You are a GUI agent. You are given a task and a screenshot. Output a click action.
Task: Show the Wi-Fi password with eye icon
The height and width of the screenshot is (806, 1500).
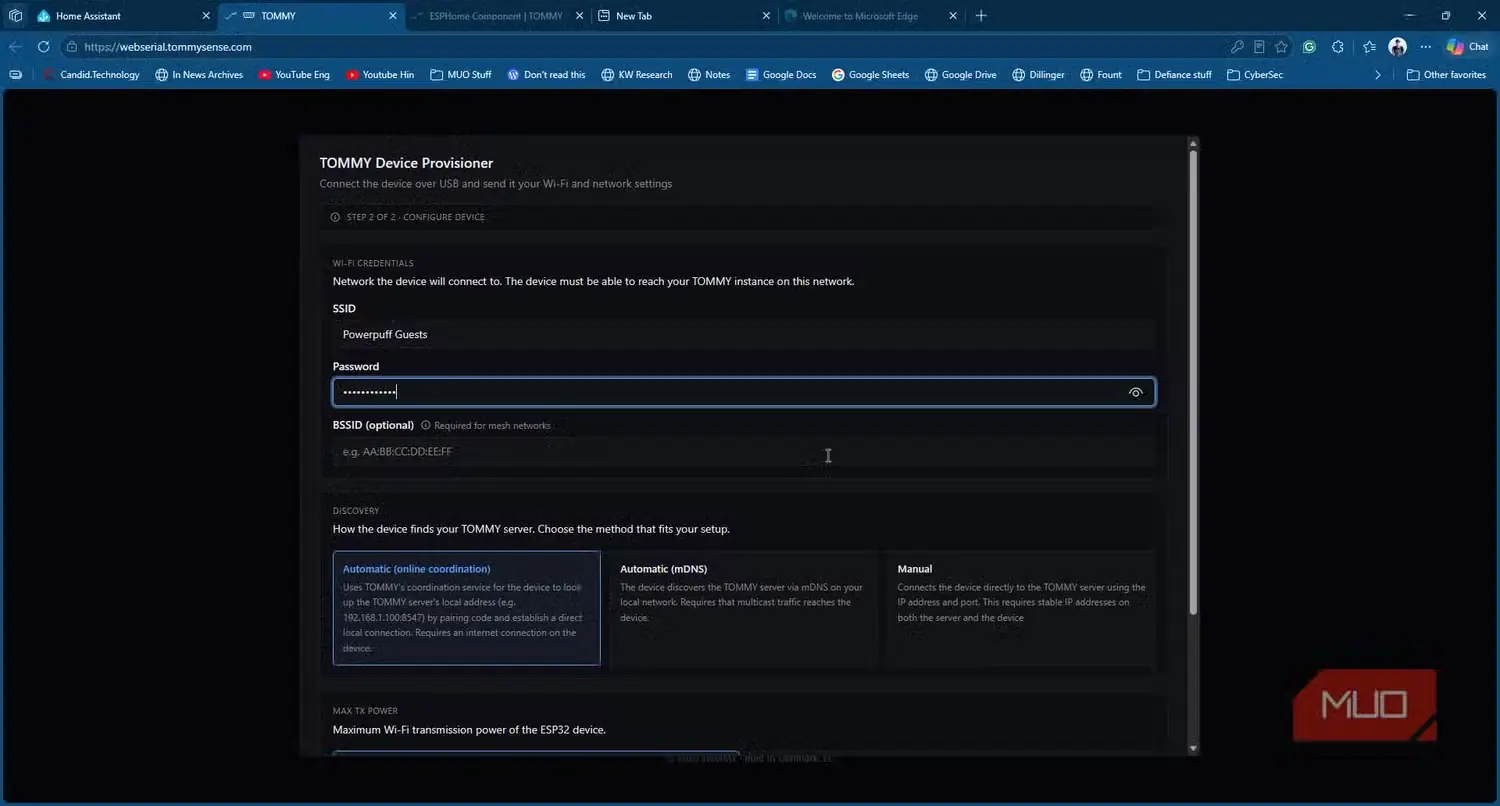[1135, 392]
